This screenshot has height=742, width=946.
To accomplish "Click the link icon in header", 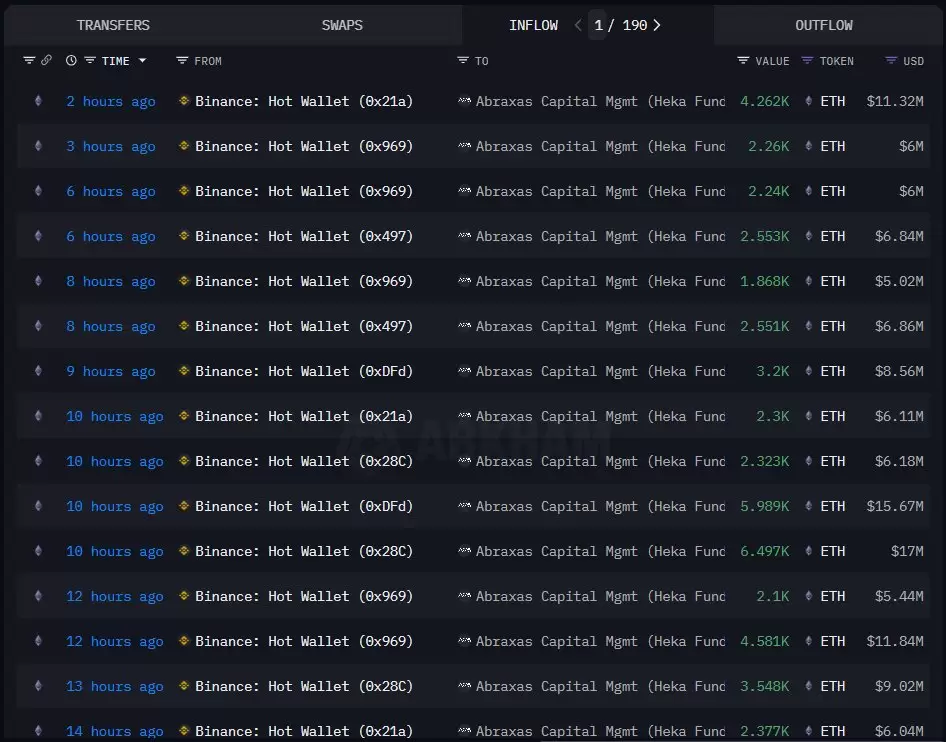I will [x=46, y=60].
